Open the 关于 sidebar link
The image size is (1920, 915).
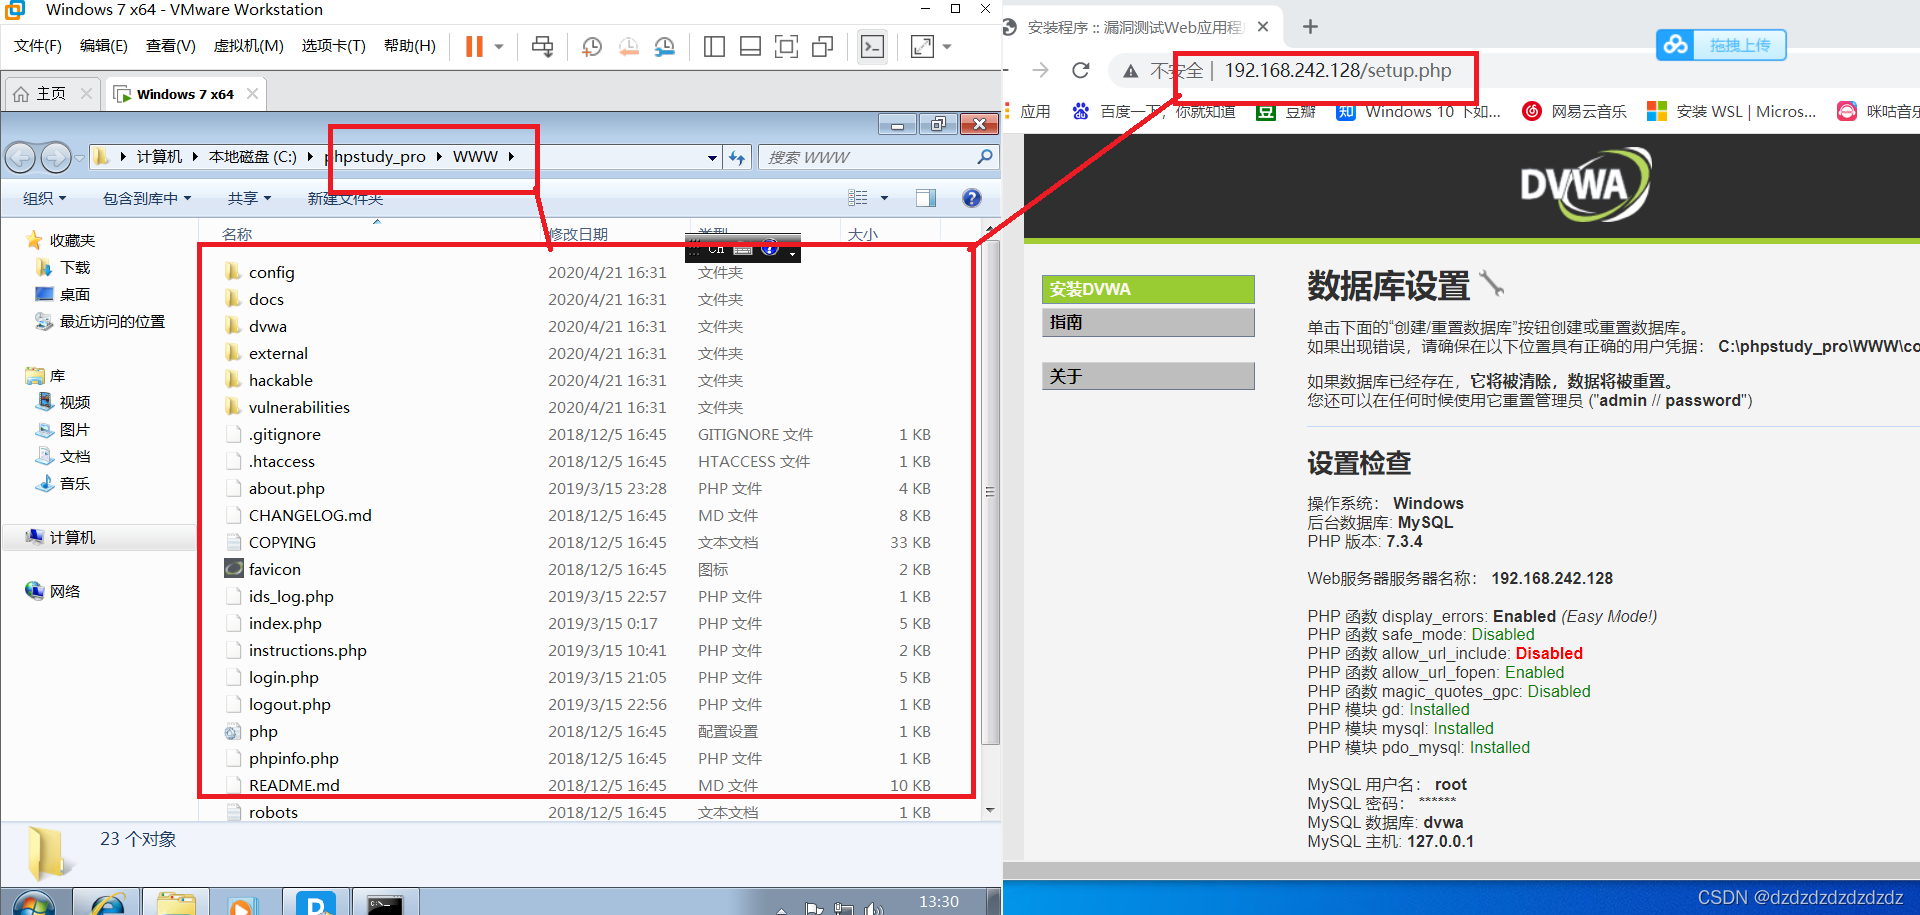tap(1148, 376)
